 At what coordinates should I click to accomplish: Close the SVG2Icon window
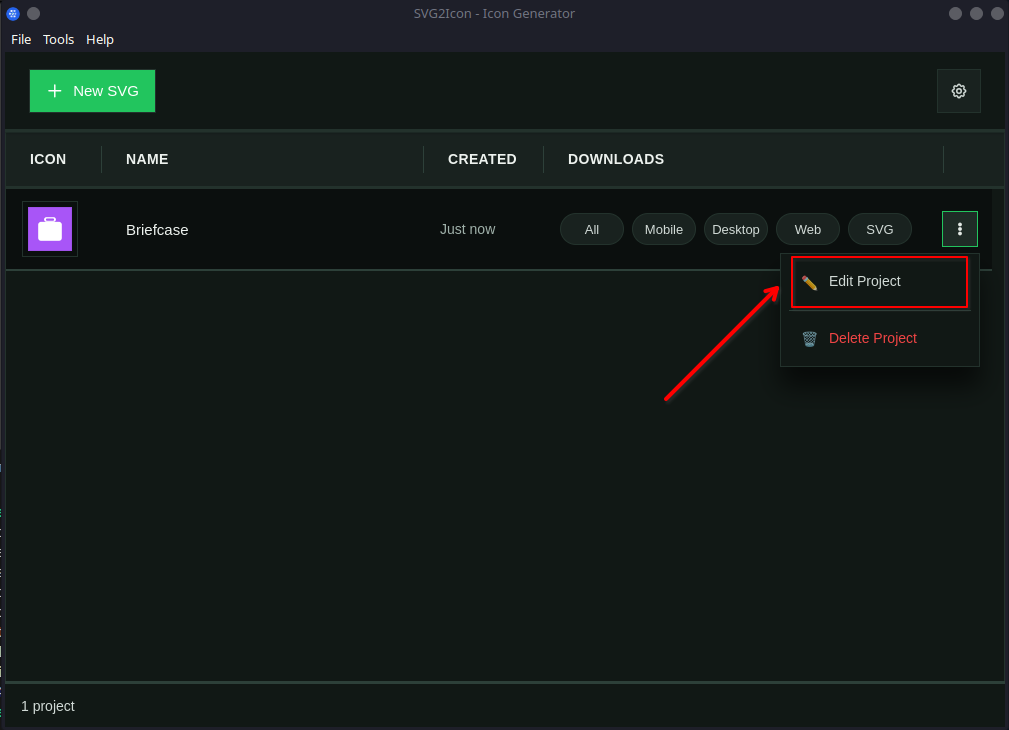[x=997, y=13]
